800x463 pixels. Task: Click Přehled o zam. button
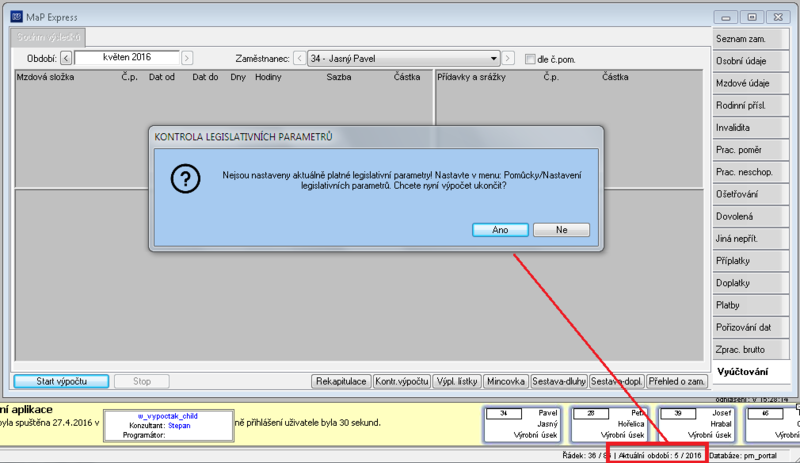tap(677, 381)
